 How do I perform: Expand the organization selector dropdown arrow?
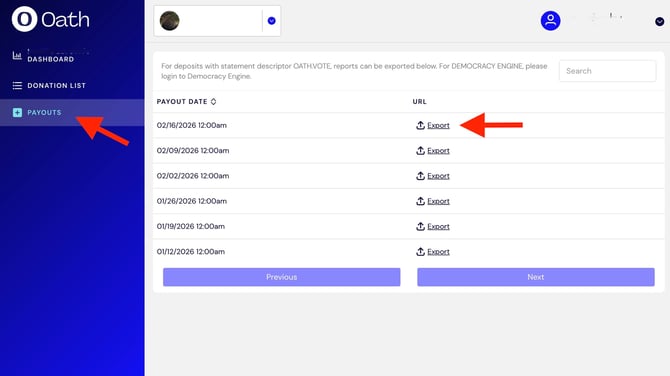[271, 21]
